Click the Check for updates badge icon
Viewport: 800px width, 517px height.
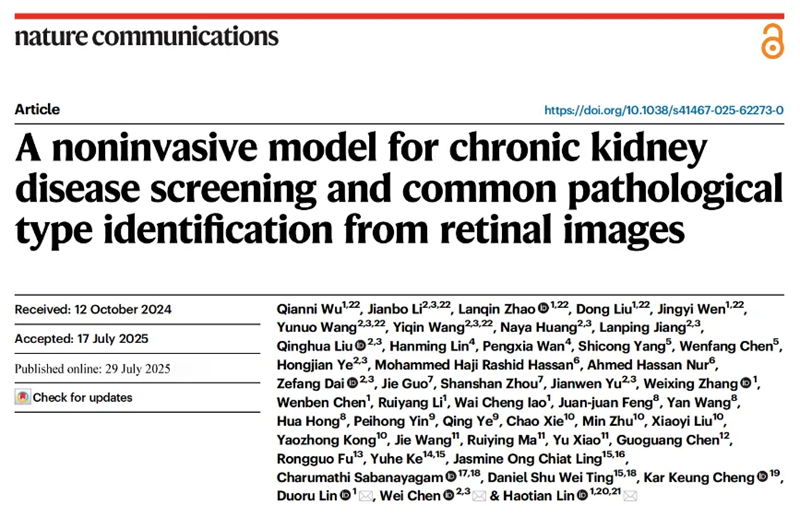pyautogui.click(x=23, y=397)
